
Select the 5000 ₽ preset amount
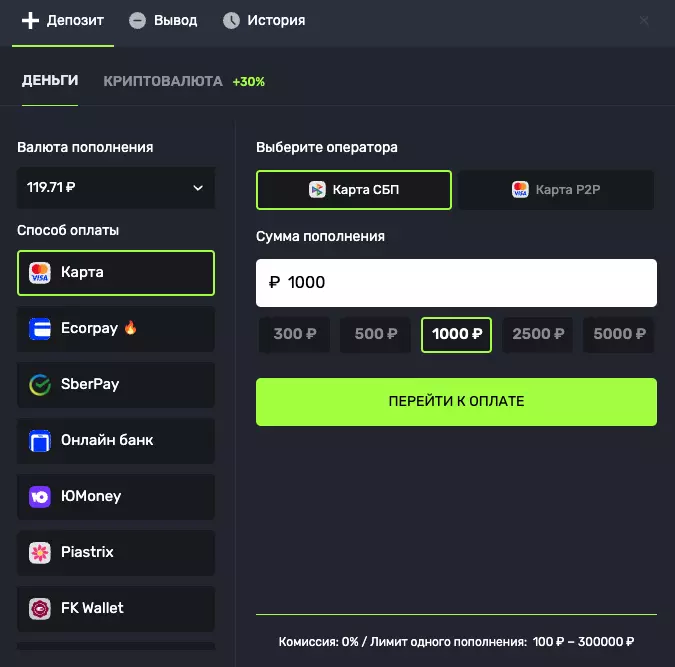[618, 334]
